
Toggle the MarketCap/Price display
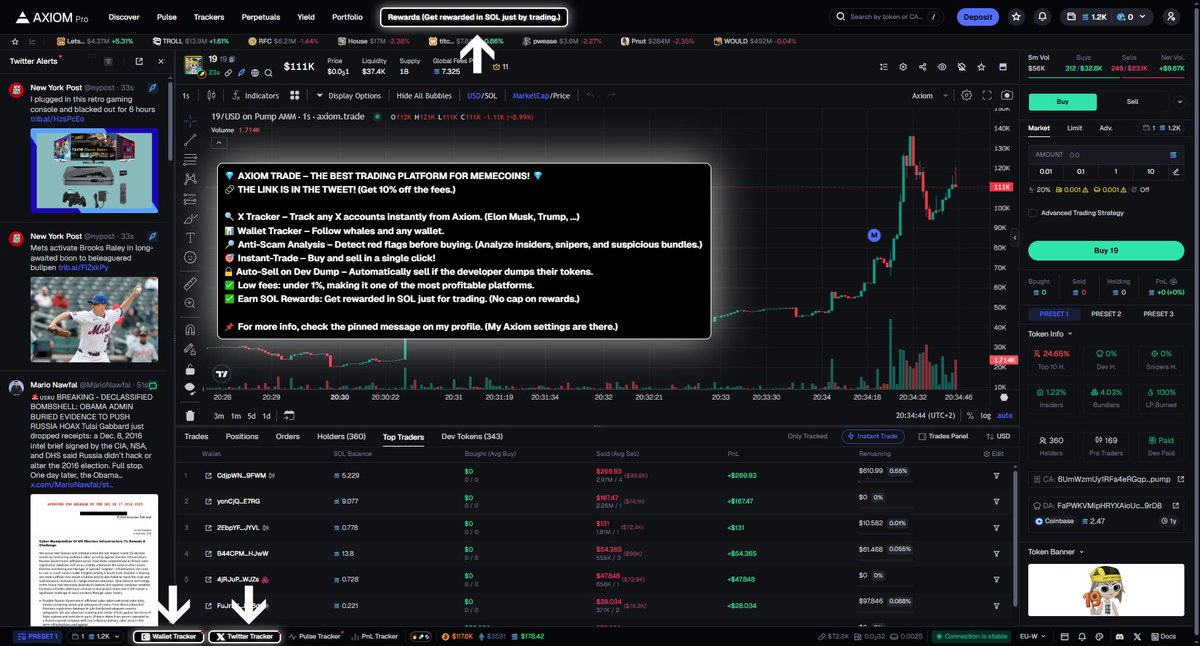tap(541, 96)
